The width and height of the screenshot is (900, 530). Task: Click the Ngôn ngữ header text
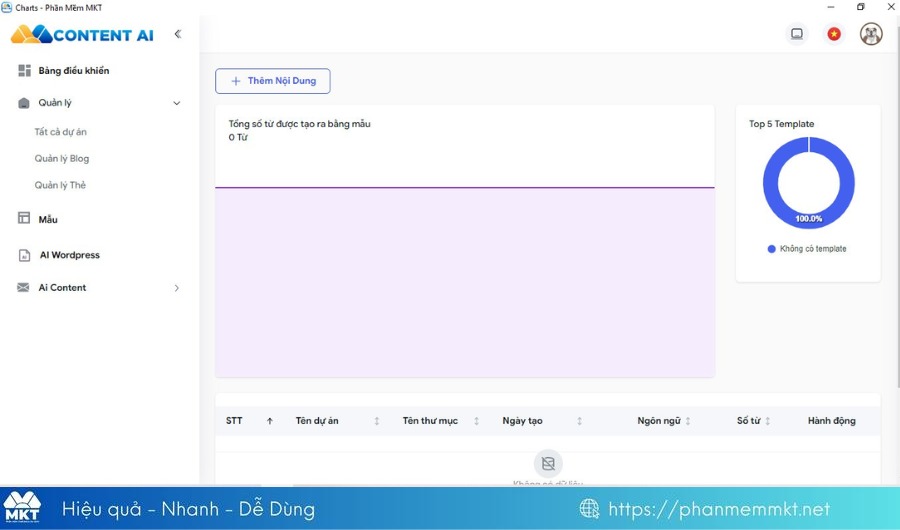659,421
